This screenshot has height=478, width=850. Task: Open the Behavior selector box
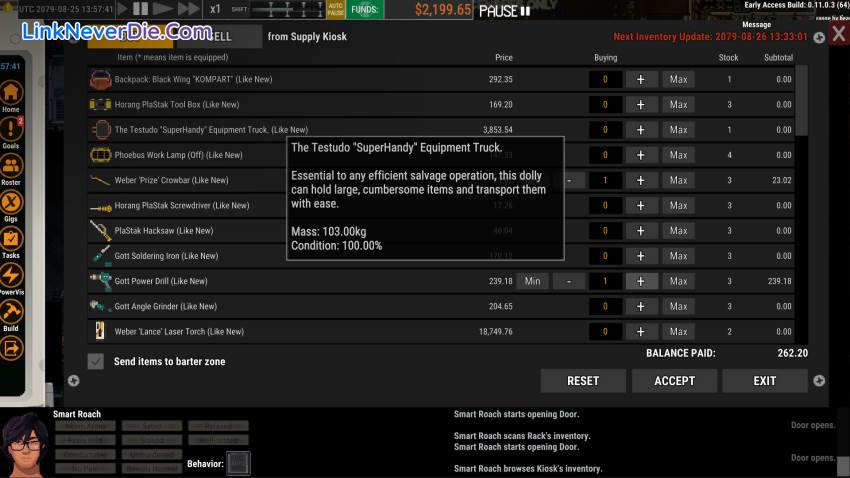pos(238,463)
